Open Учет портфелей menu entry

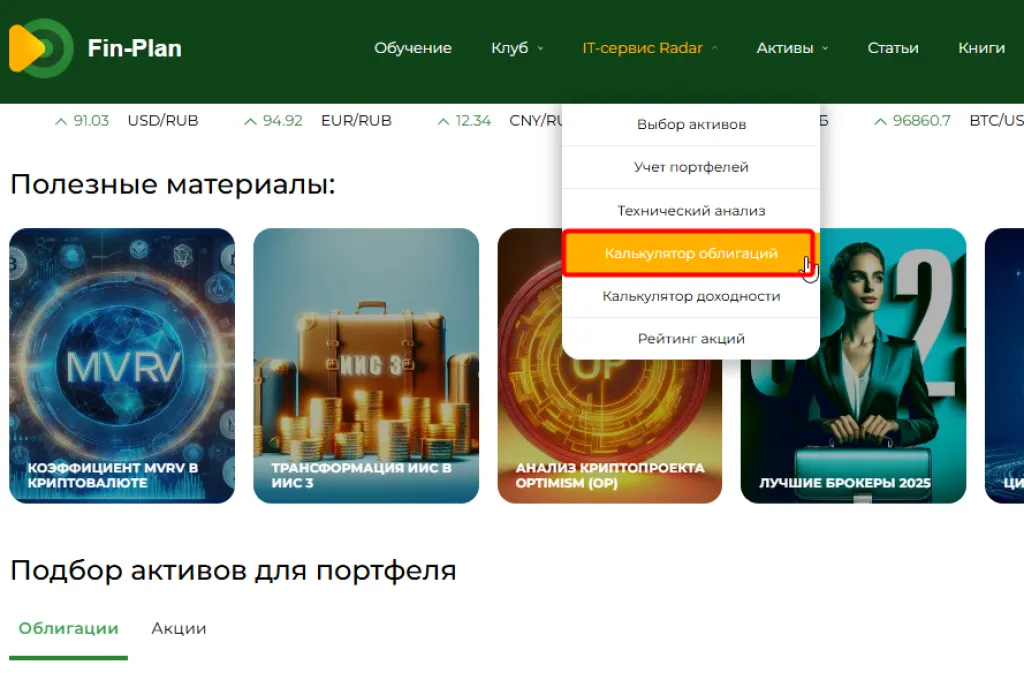tap(691, 167)
